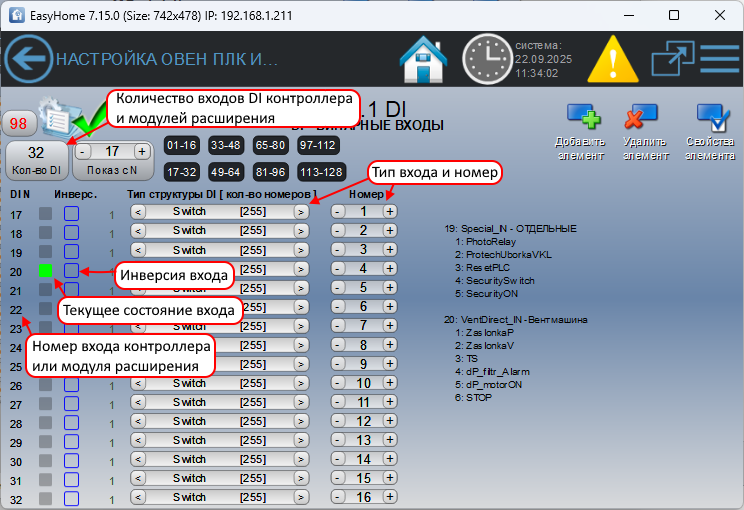Go to the home screen icon
This screenshot has width=744, height=510.
click(x=423, y=60)
